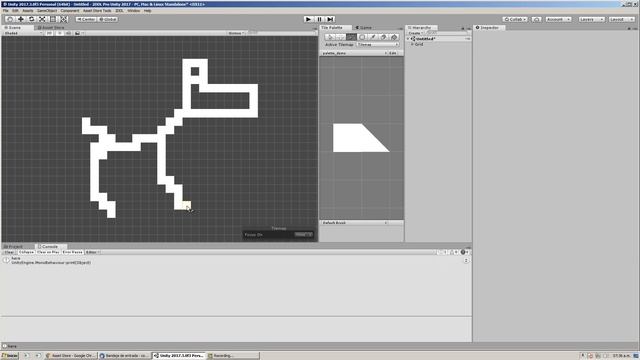Choose the Picker tool in Tile Palette
This screenshot has height=360, width=640.
[372, 37]
